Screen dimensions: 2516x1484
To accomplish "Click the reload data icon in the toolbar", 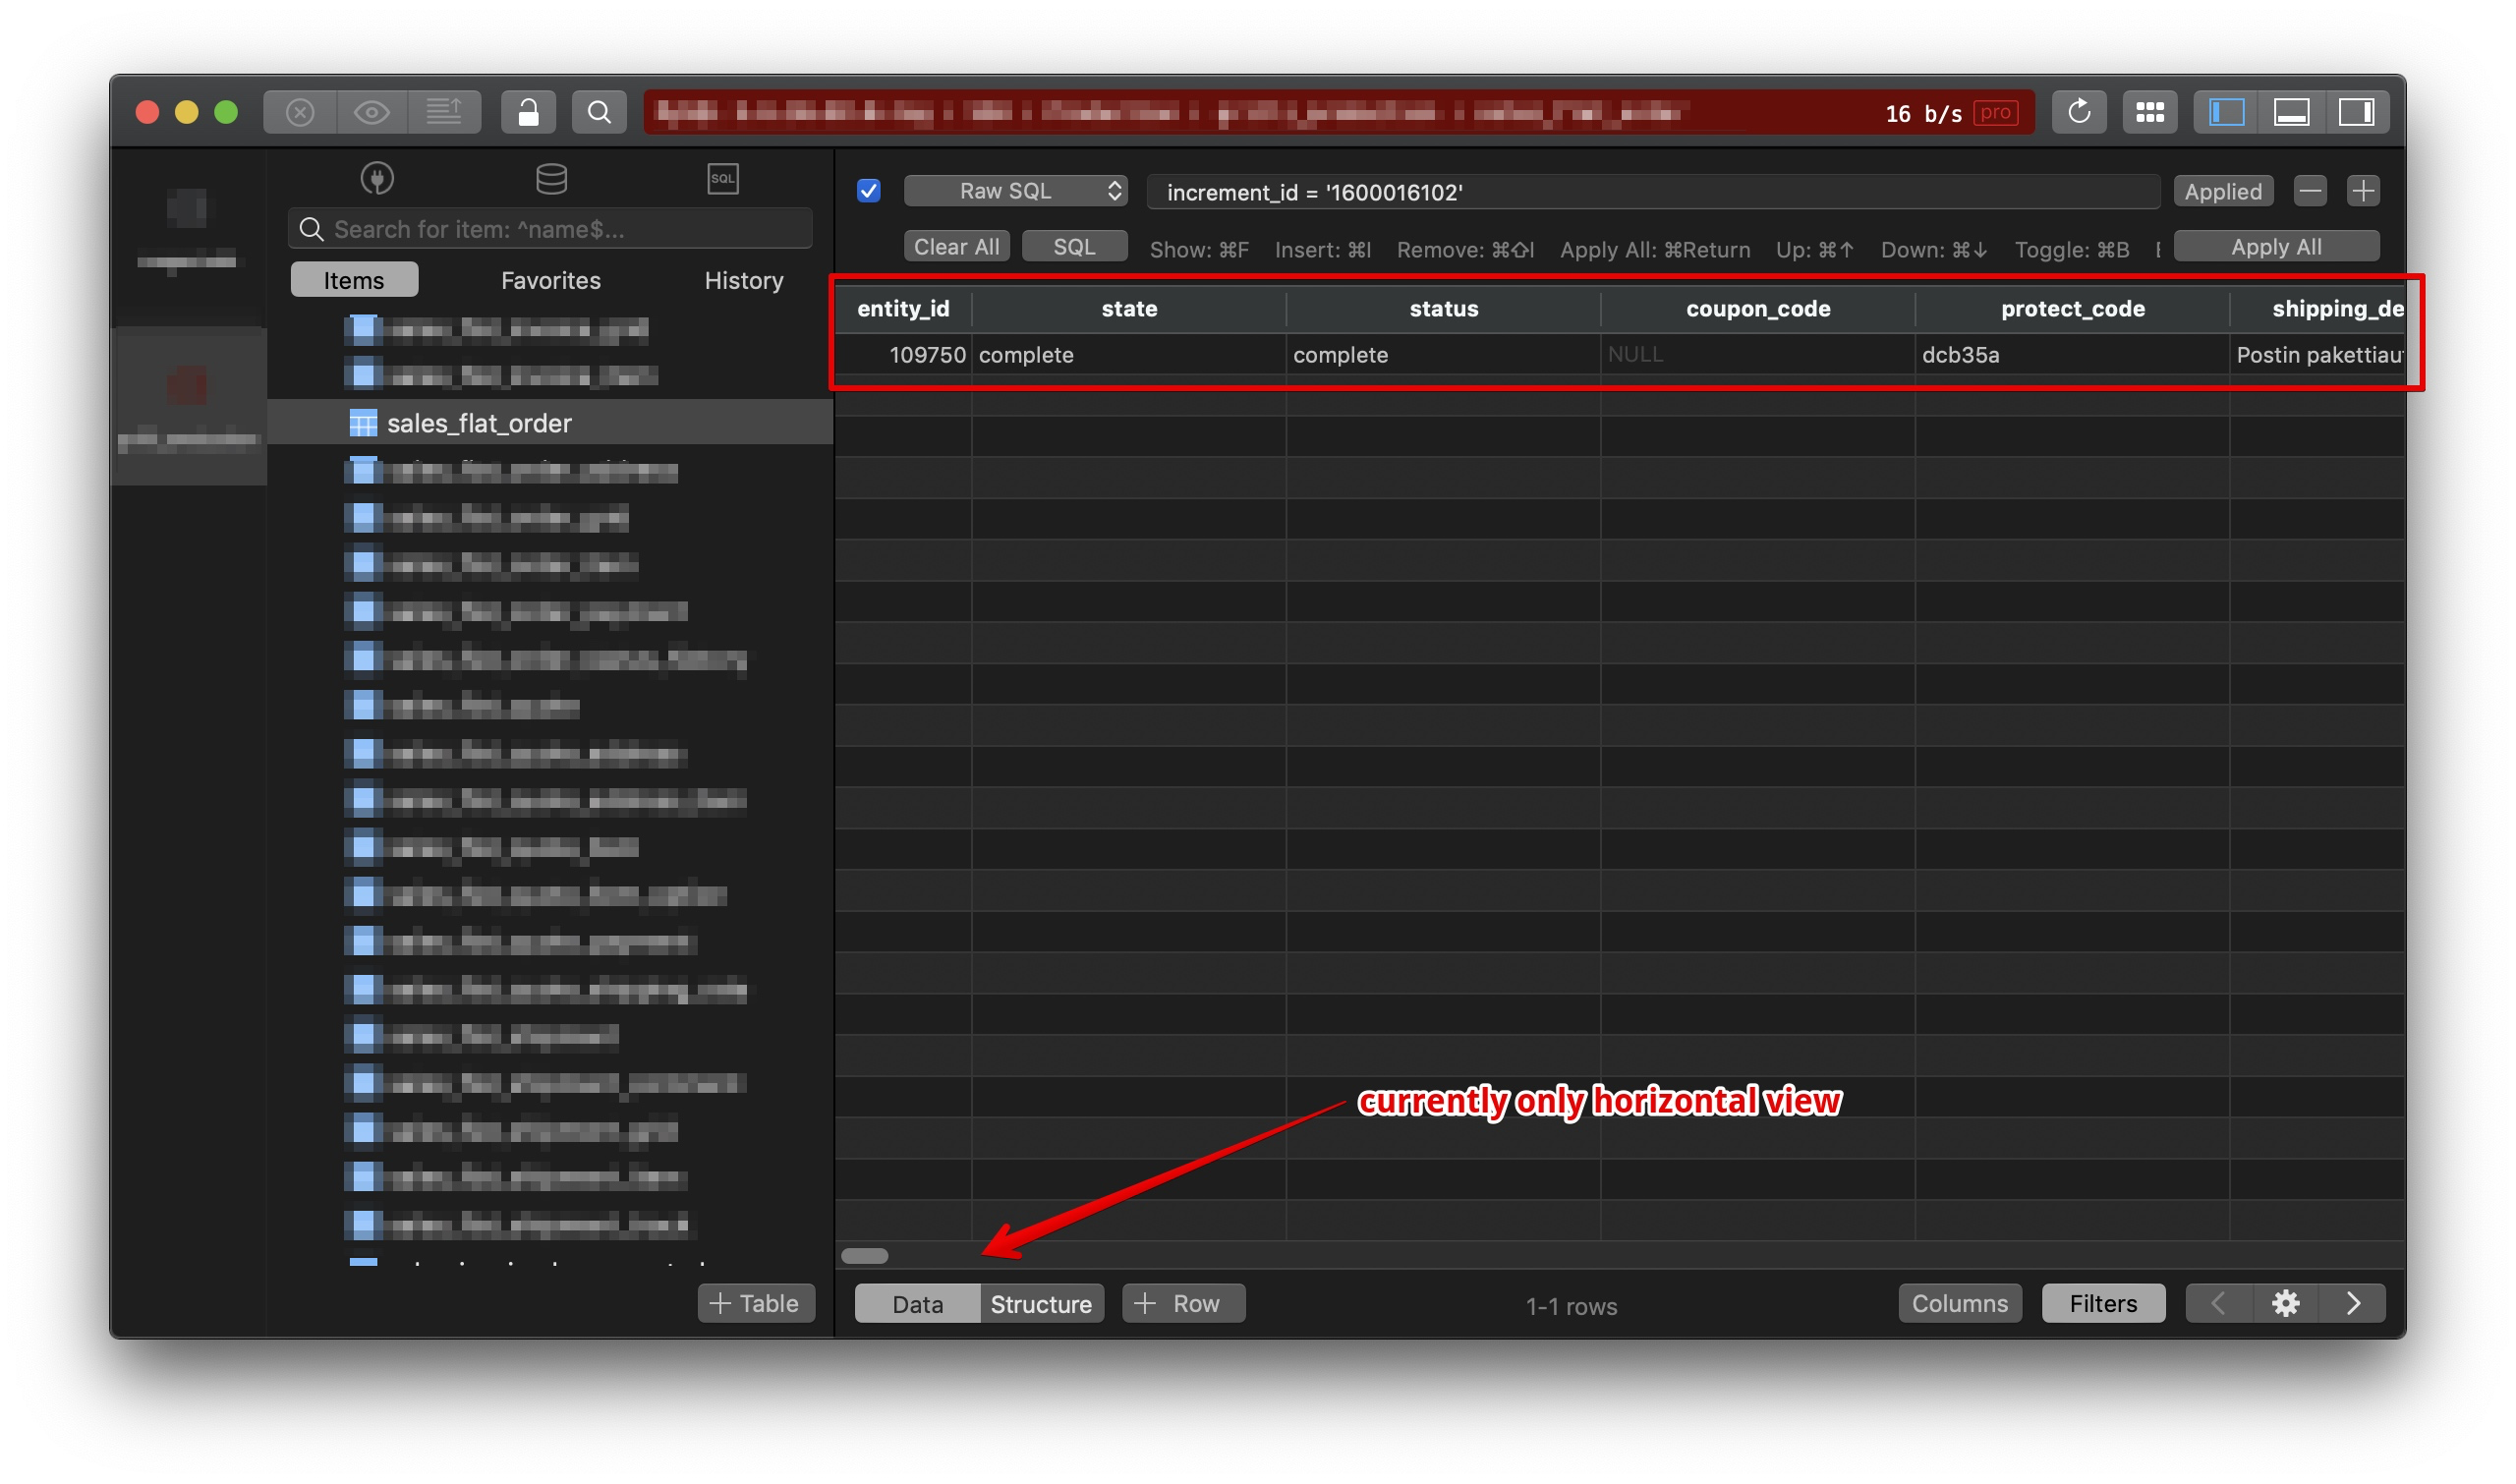I will (x=2080, y=111).
